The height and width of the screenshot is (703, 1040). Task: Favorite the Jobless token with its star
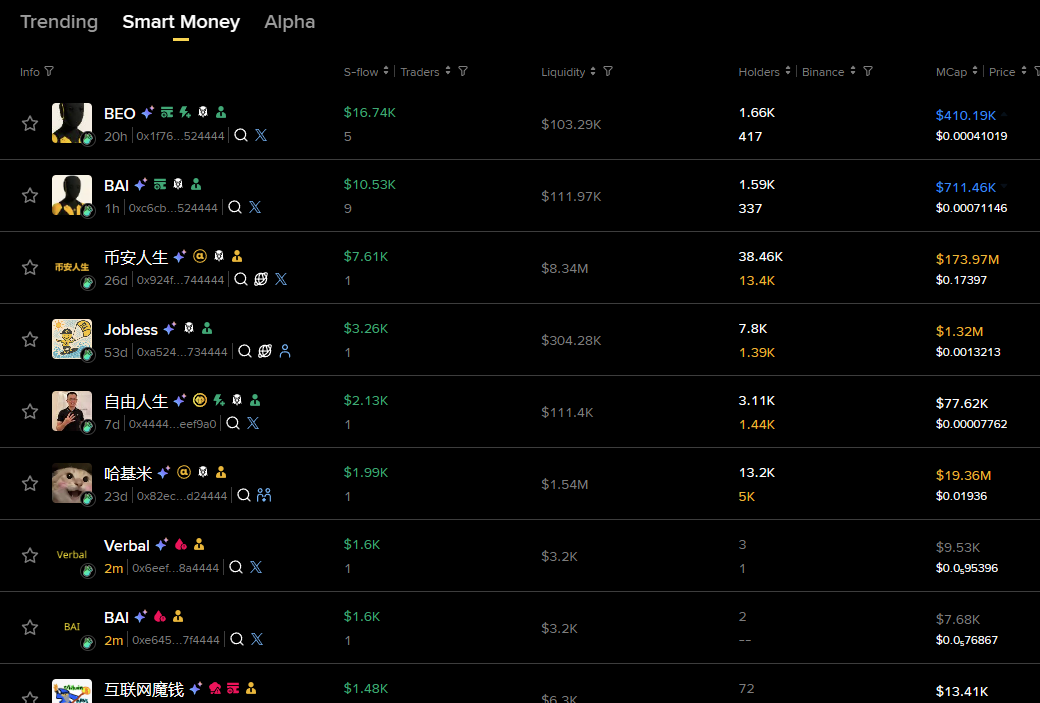click(x=29, y=339)
